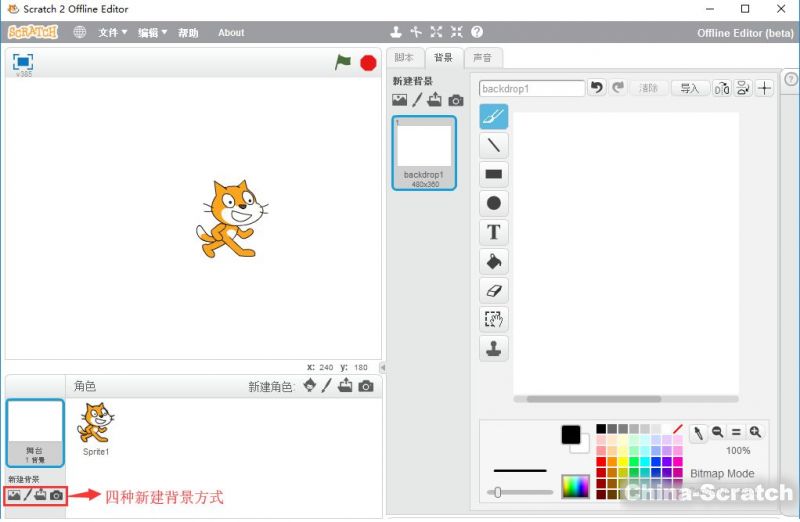Viewport: 800px width, 522px height.
Task: Click the backdrop1 name input field
Action: (532, 88)
